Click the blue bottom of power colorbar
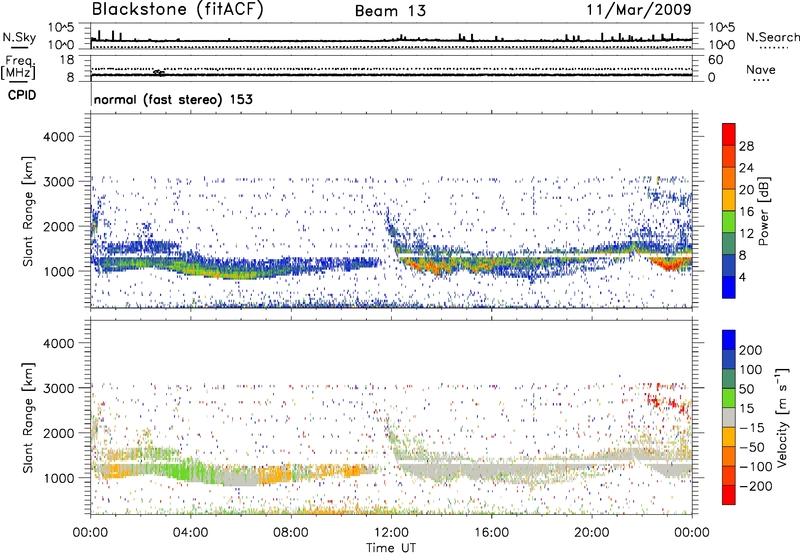Screen dimensions: 800x554 [729, 287]
